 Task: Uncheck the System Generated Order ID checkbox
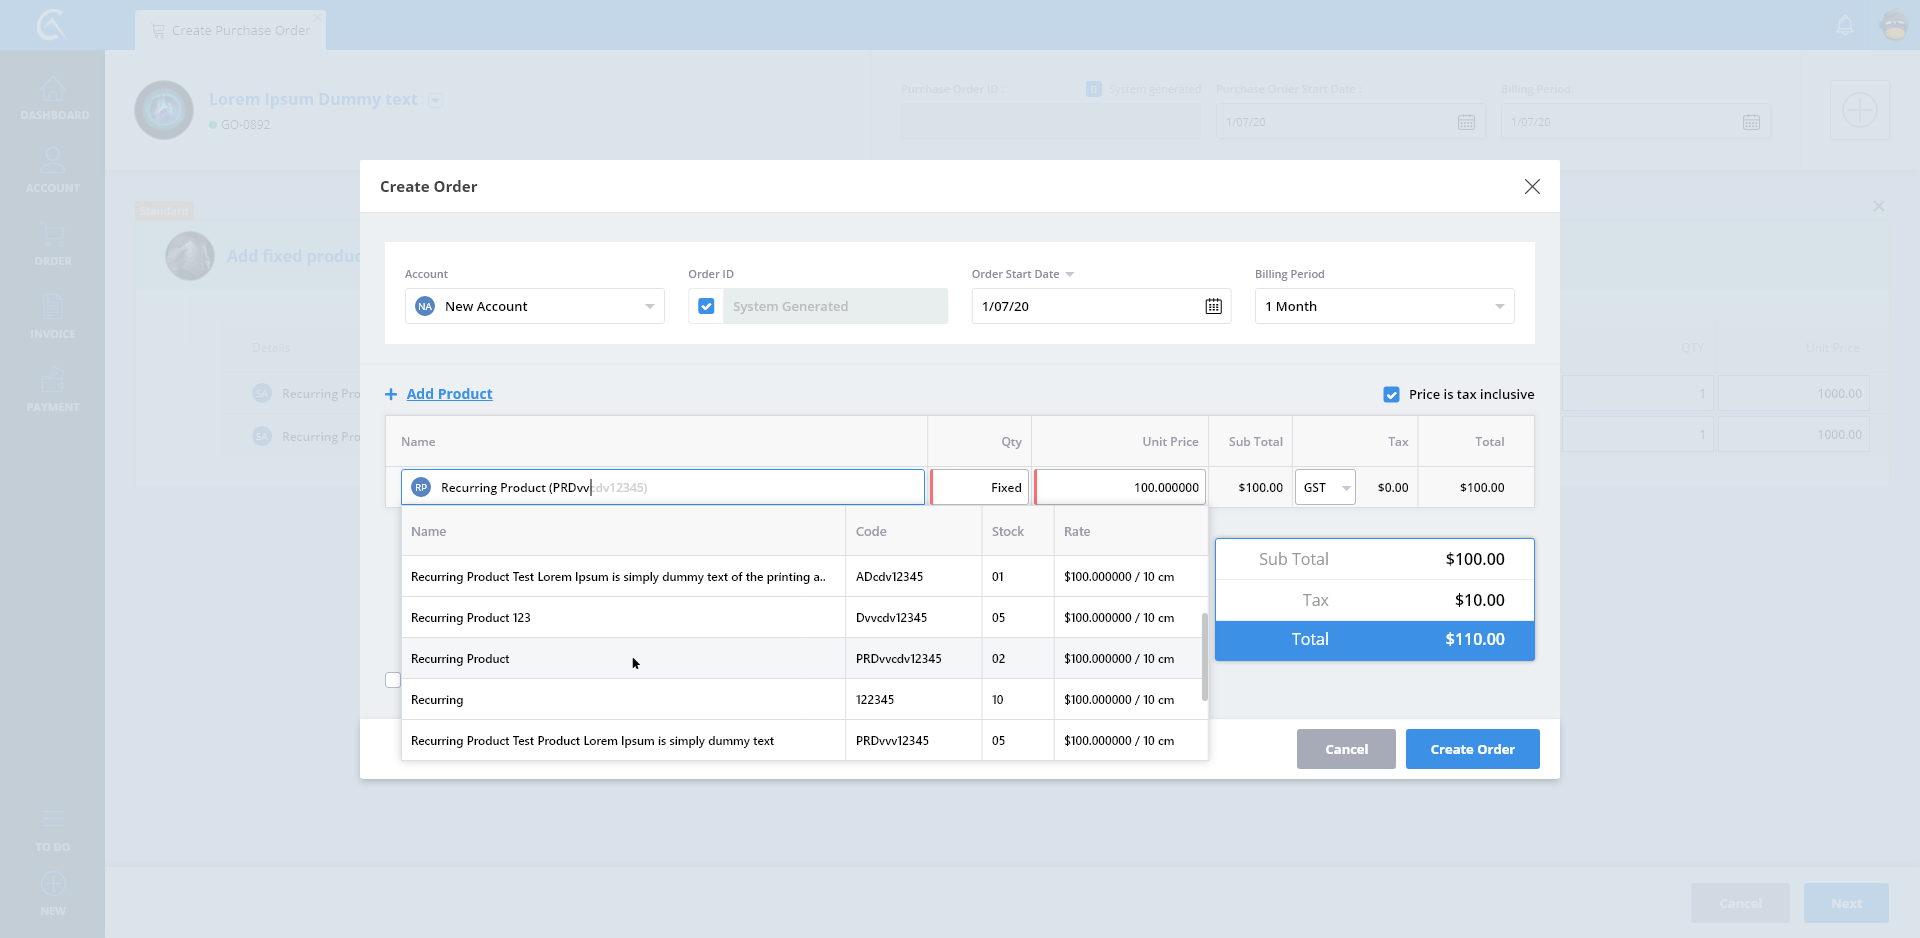click(706, 306)
